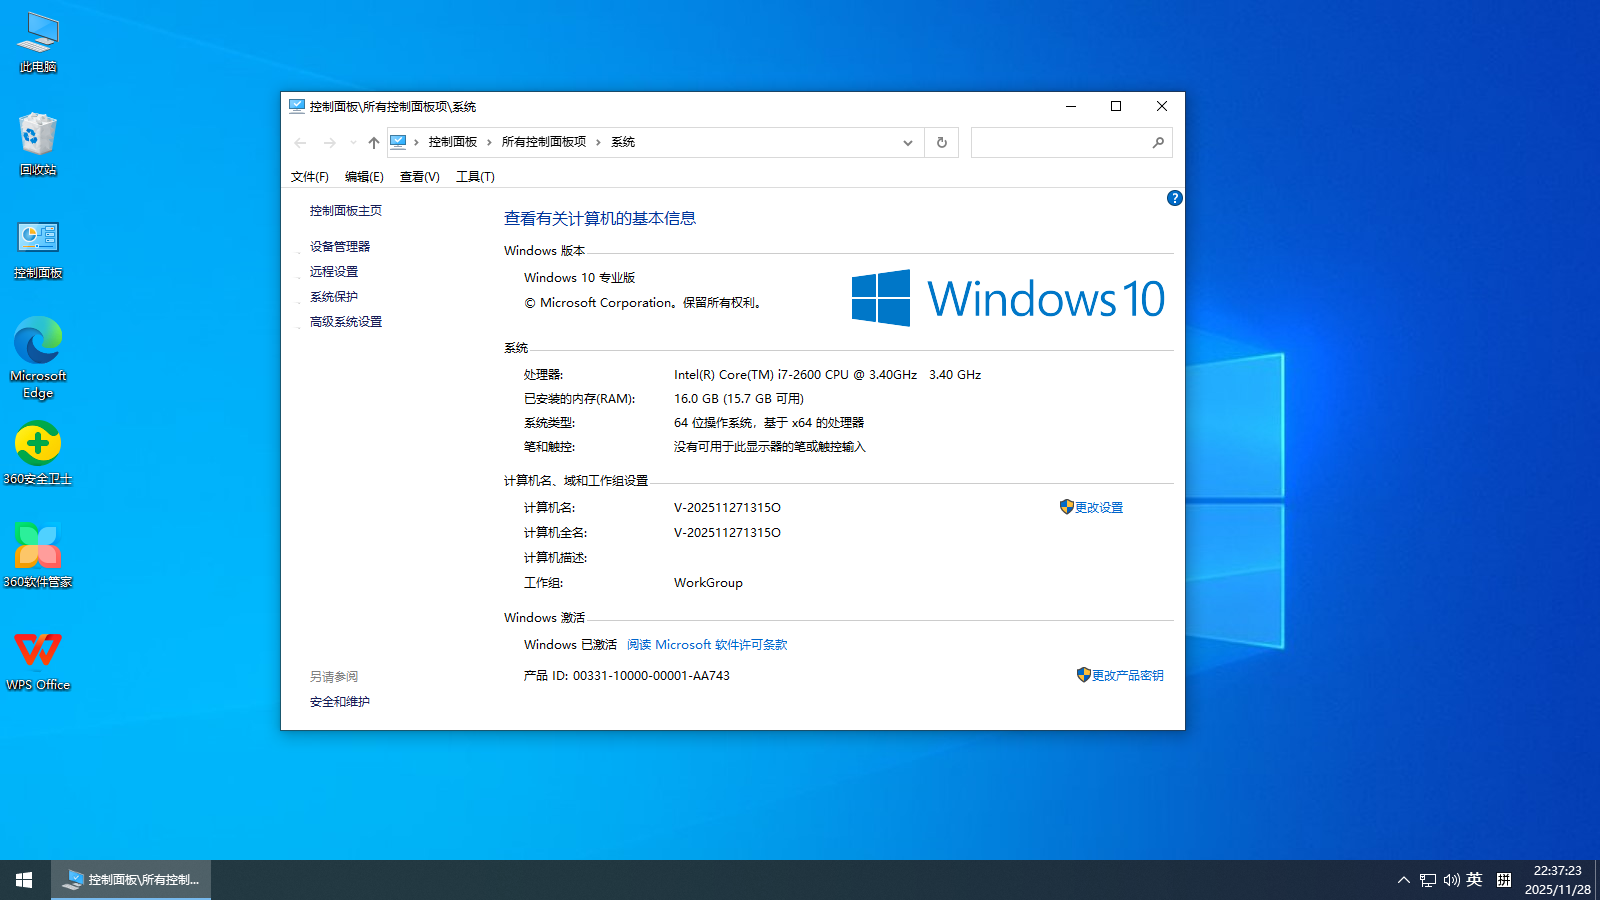Refresh the current Control Panel page
The width and height of the screenshot is (1600, 900).
pos(940,142)
